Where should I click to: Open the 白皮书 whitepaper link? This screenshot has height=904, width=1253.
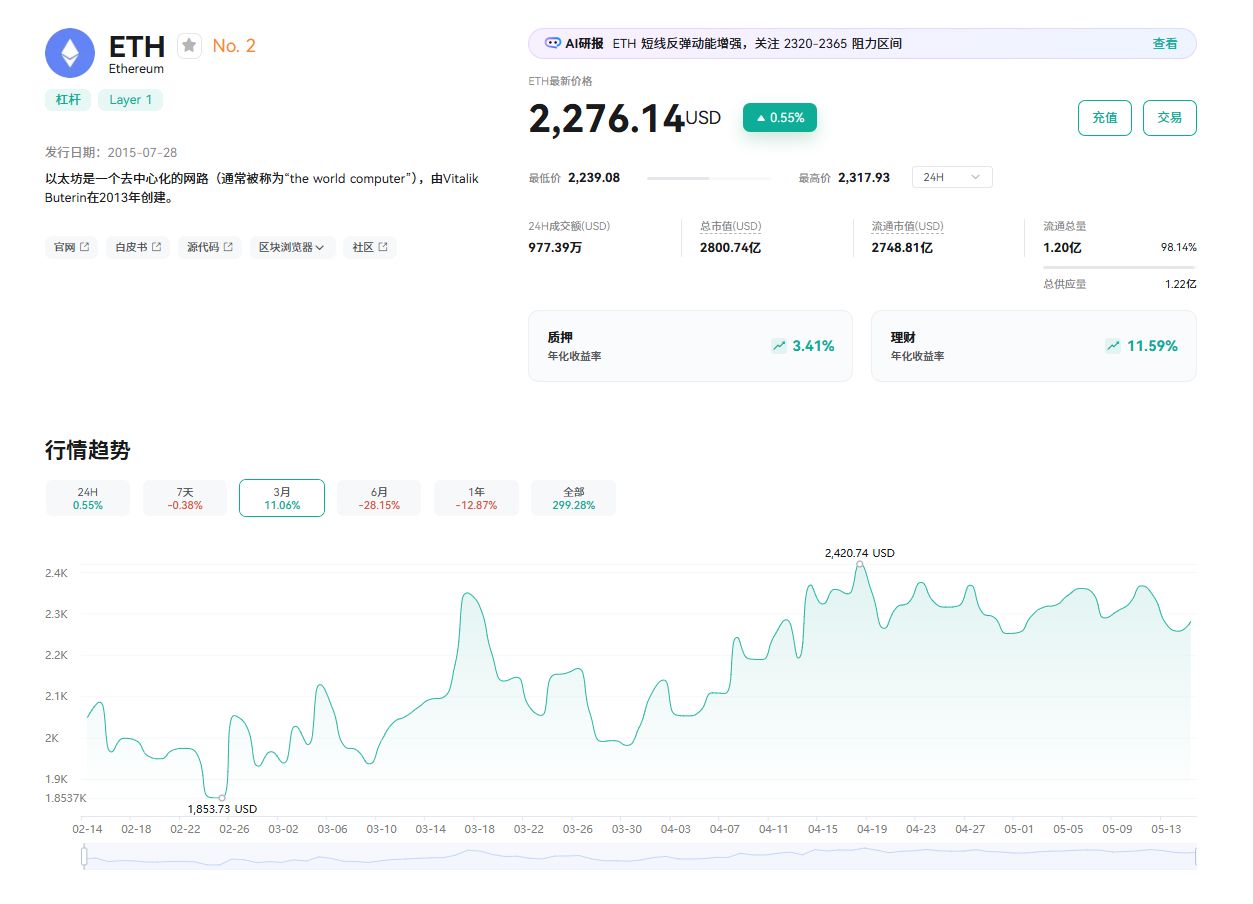tap(138, 247)
